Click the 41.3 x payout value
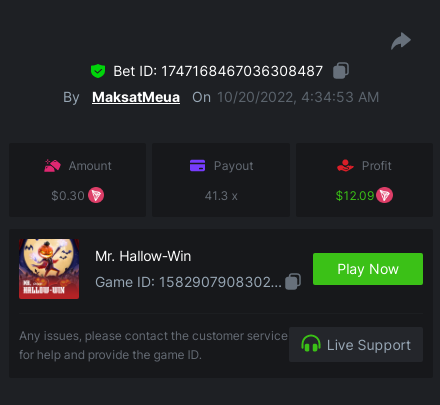Screen dimensions: 440x405 pos(221,196)
